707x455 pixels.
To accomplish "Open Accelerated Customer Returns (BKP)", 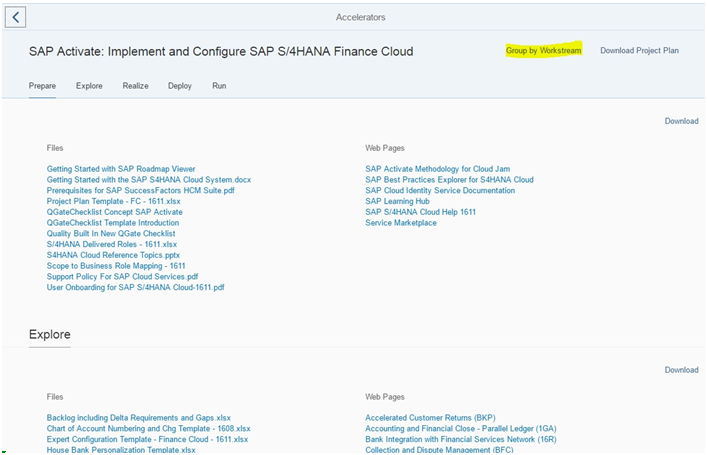I will tap(430, 418).
